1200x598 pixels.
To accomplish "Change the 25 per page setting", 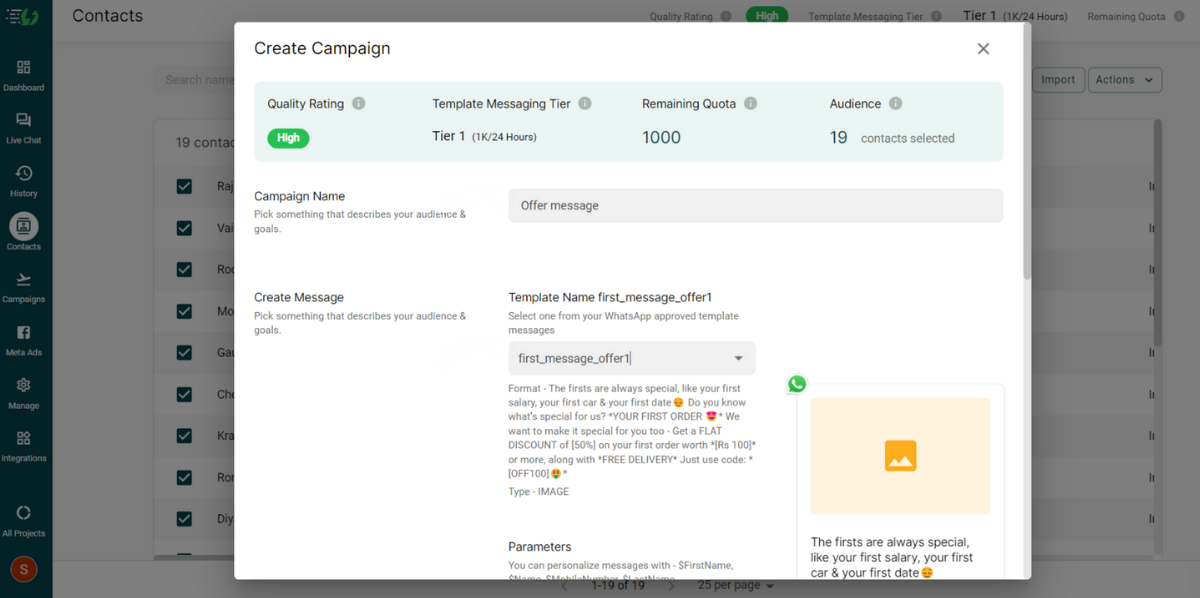I will (x=735, y=584).
